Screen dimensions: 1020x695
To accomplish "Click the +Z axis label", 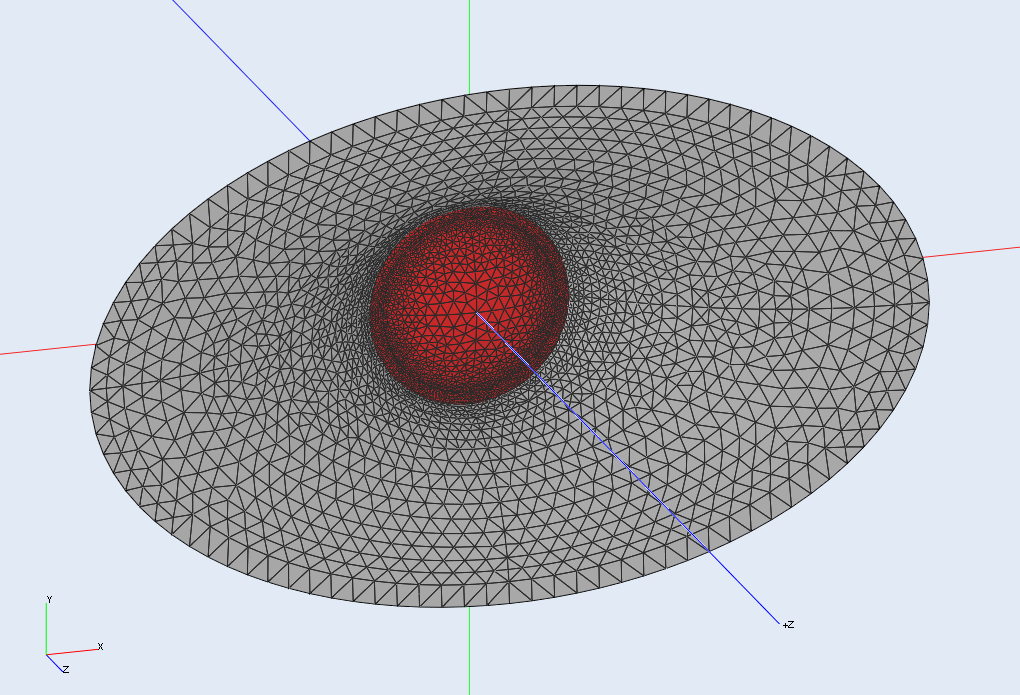I will pyautogui.click(x=788, y=625).
